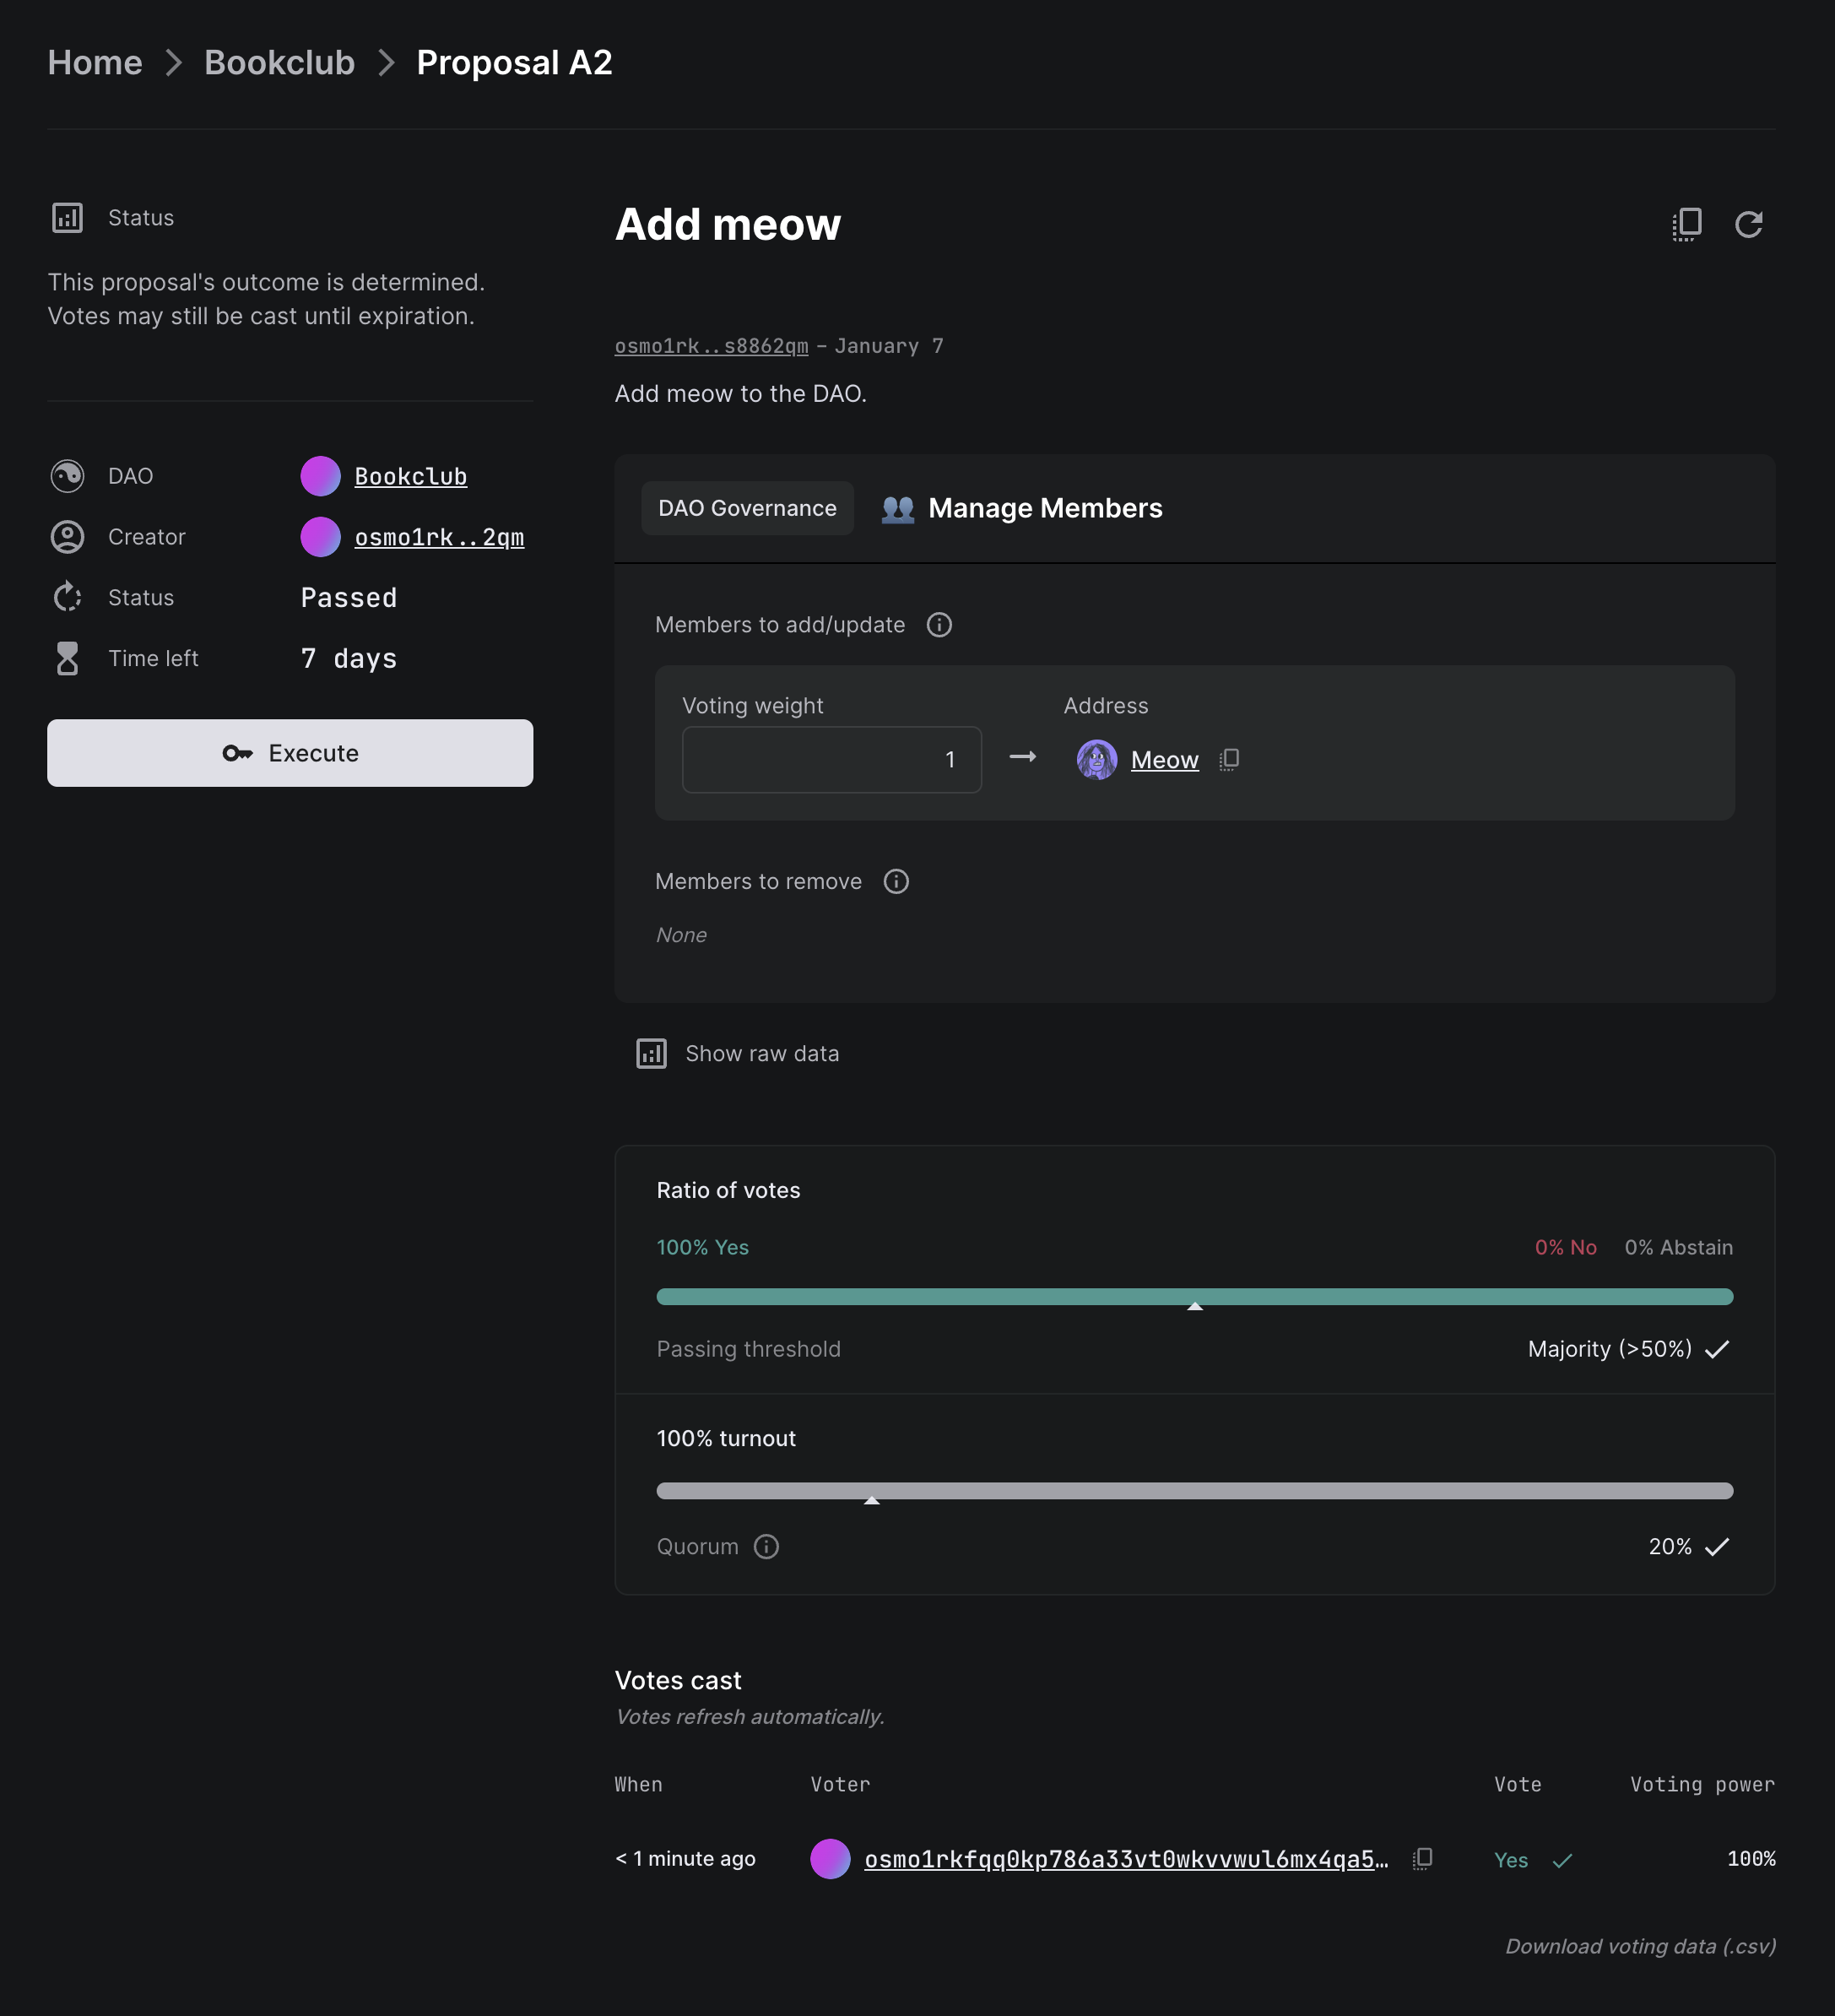The width and height of the screenshot is (1835, 2016).
Task: Click Download voting data (.csv)
Action: pyautogui.click(x=1640, y=1946)
